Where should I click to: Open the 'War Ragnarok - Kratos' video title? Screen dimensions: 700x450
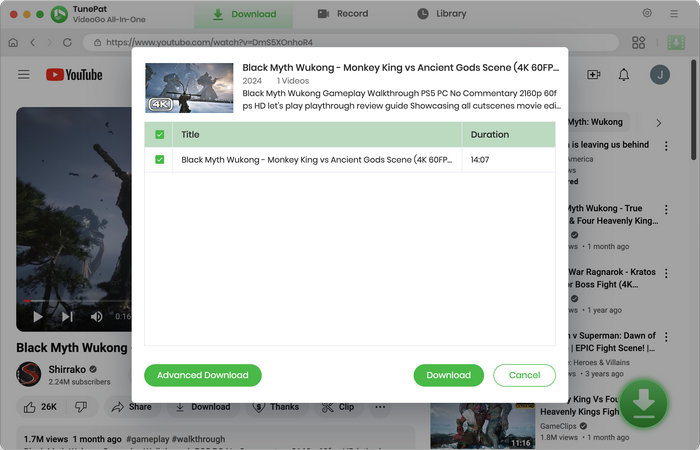pos(612,278)
